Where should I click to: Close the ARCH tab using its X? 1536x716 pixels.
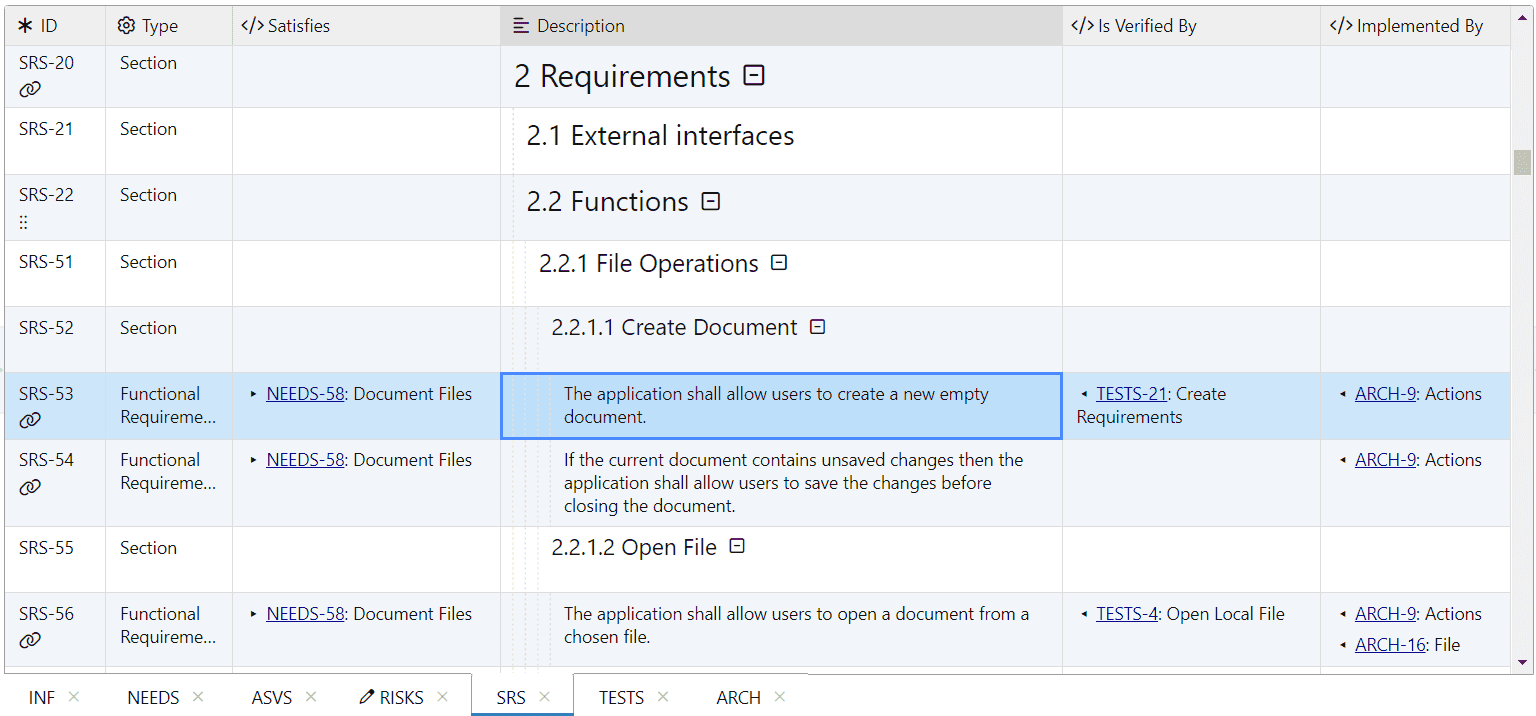click(780, 697)
